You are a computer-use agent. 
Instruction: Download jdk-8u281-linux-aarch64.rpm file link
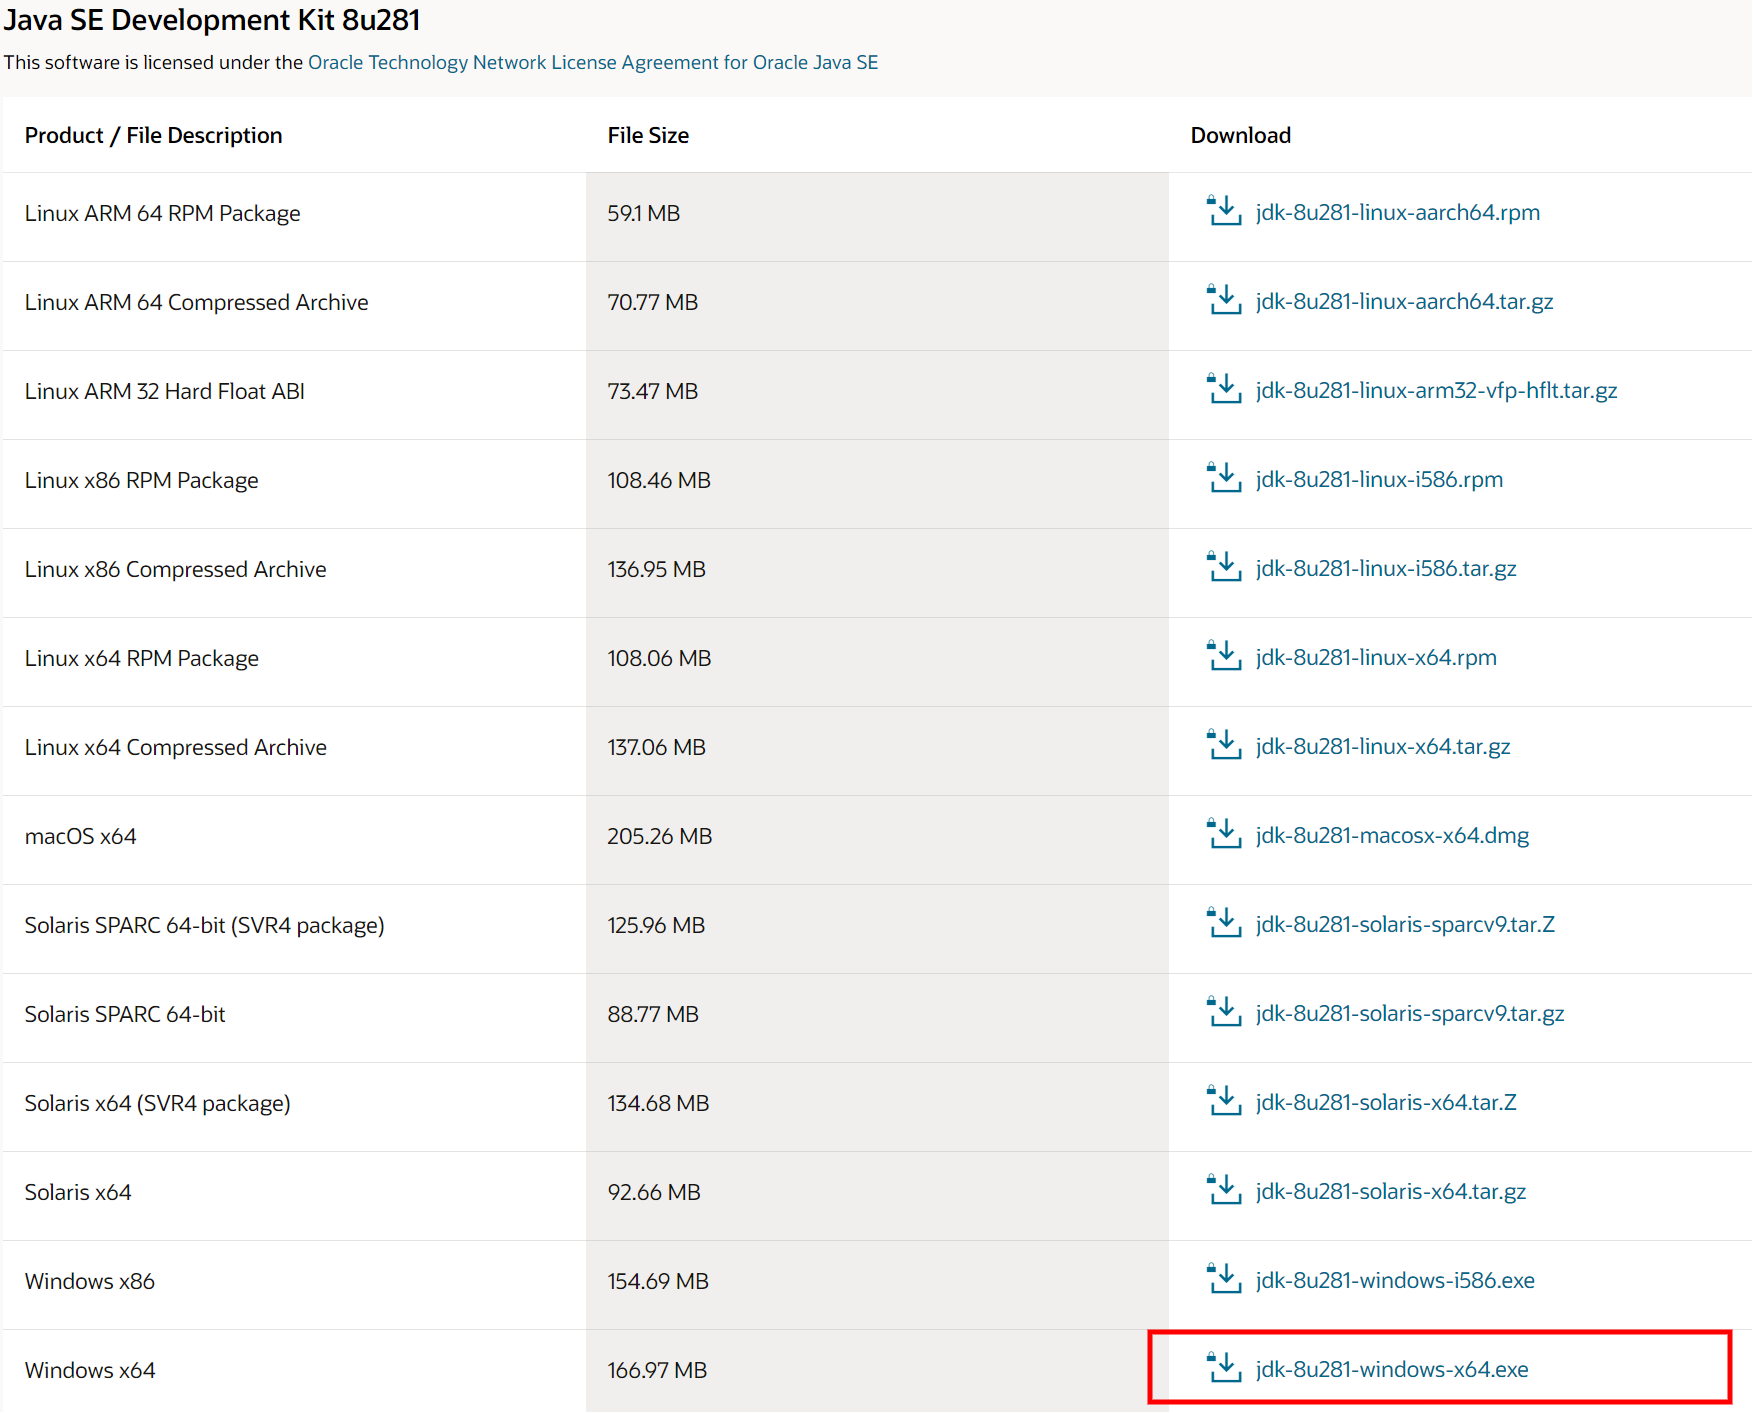pos(1398,212)
